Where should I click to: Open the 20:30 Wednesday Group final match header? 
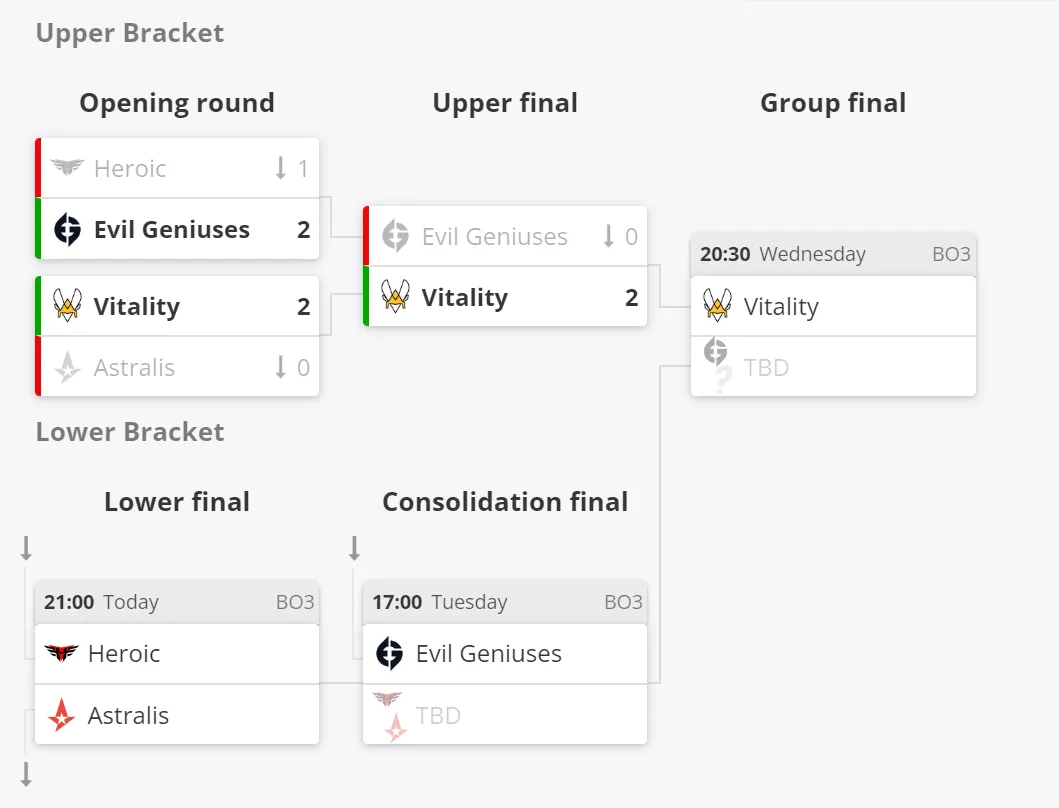[833, 254]
